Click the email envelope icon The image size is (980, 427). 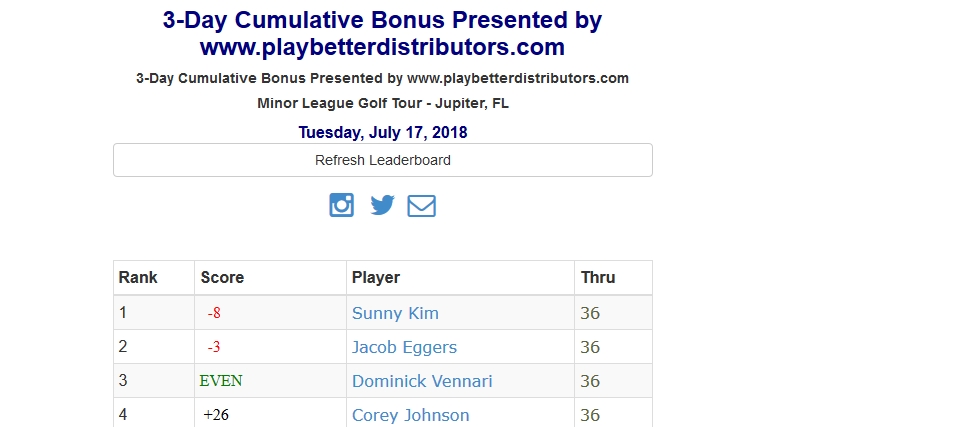(x=421, y=206)
